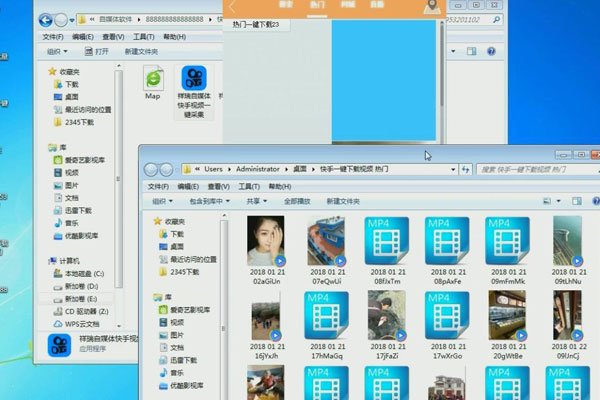Click the sidebar scrollbar in the 自媒体软件 window
Screen dimensions: 600x400
(118, 179)
